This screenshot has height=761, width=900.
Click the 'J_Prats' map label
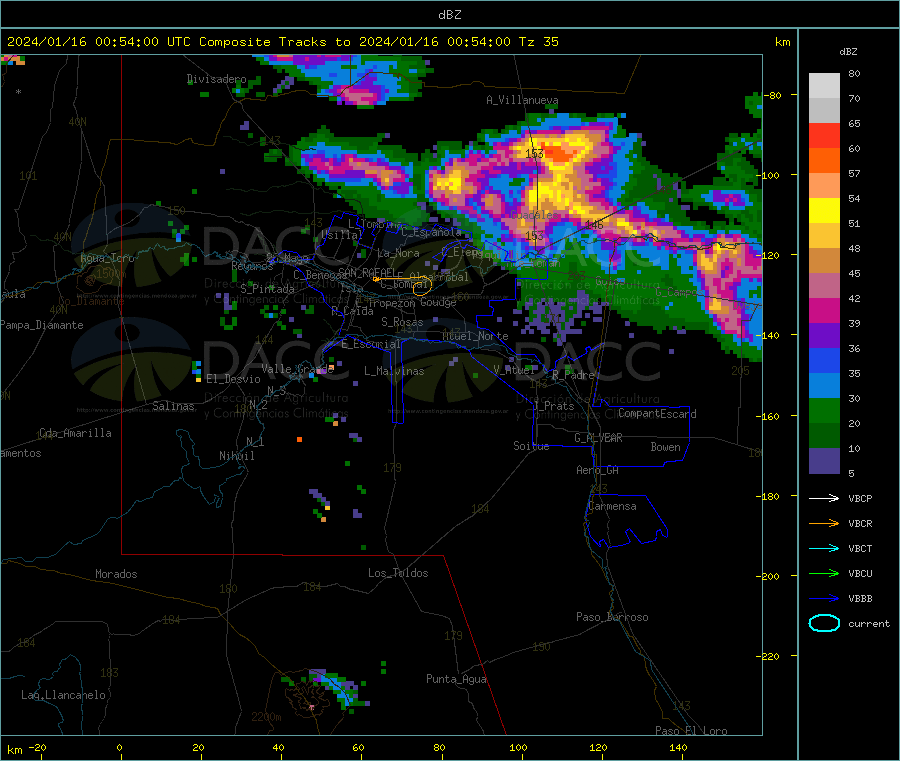[553, 406]
